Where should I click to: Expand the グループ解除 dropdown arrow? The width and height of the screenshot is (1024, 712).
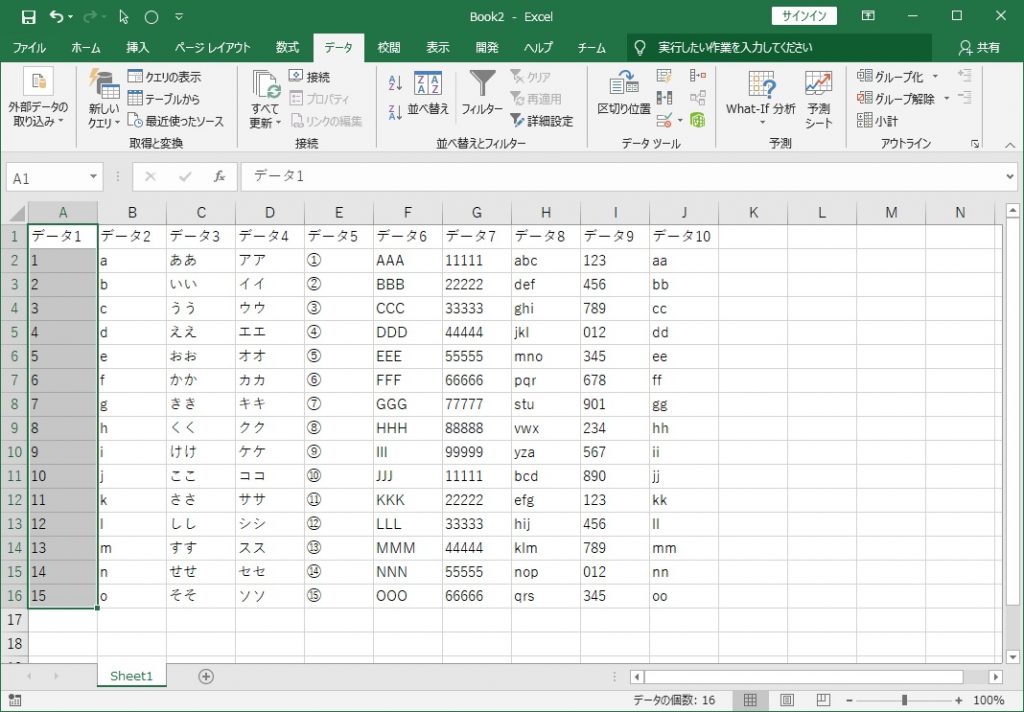946,99
